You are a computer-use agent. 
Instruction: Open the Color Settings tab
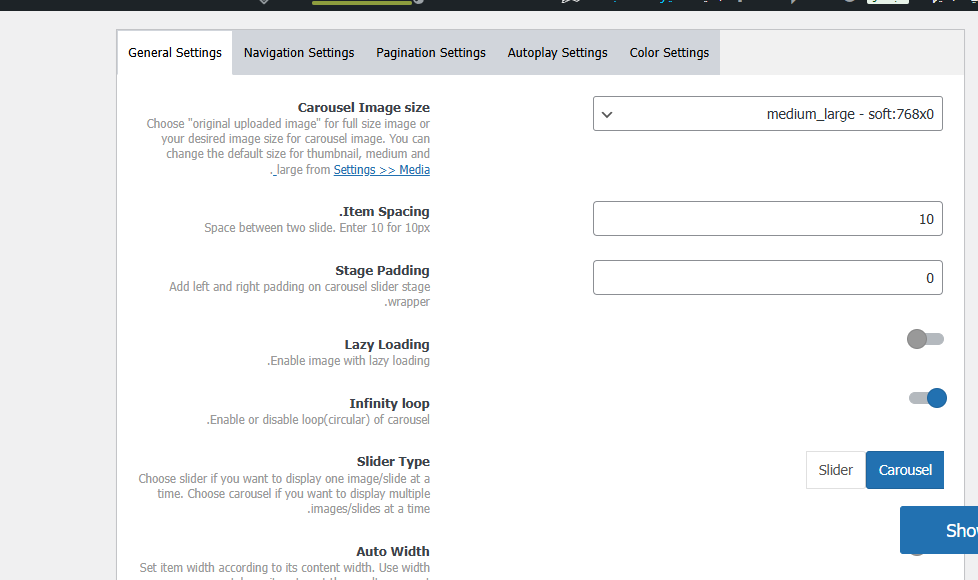coord(669,53)
